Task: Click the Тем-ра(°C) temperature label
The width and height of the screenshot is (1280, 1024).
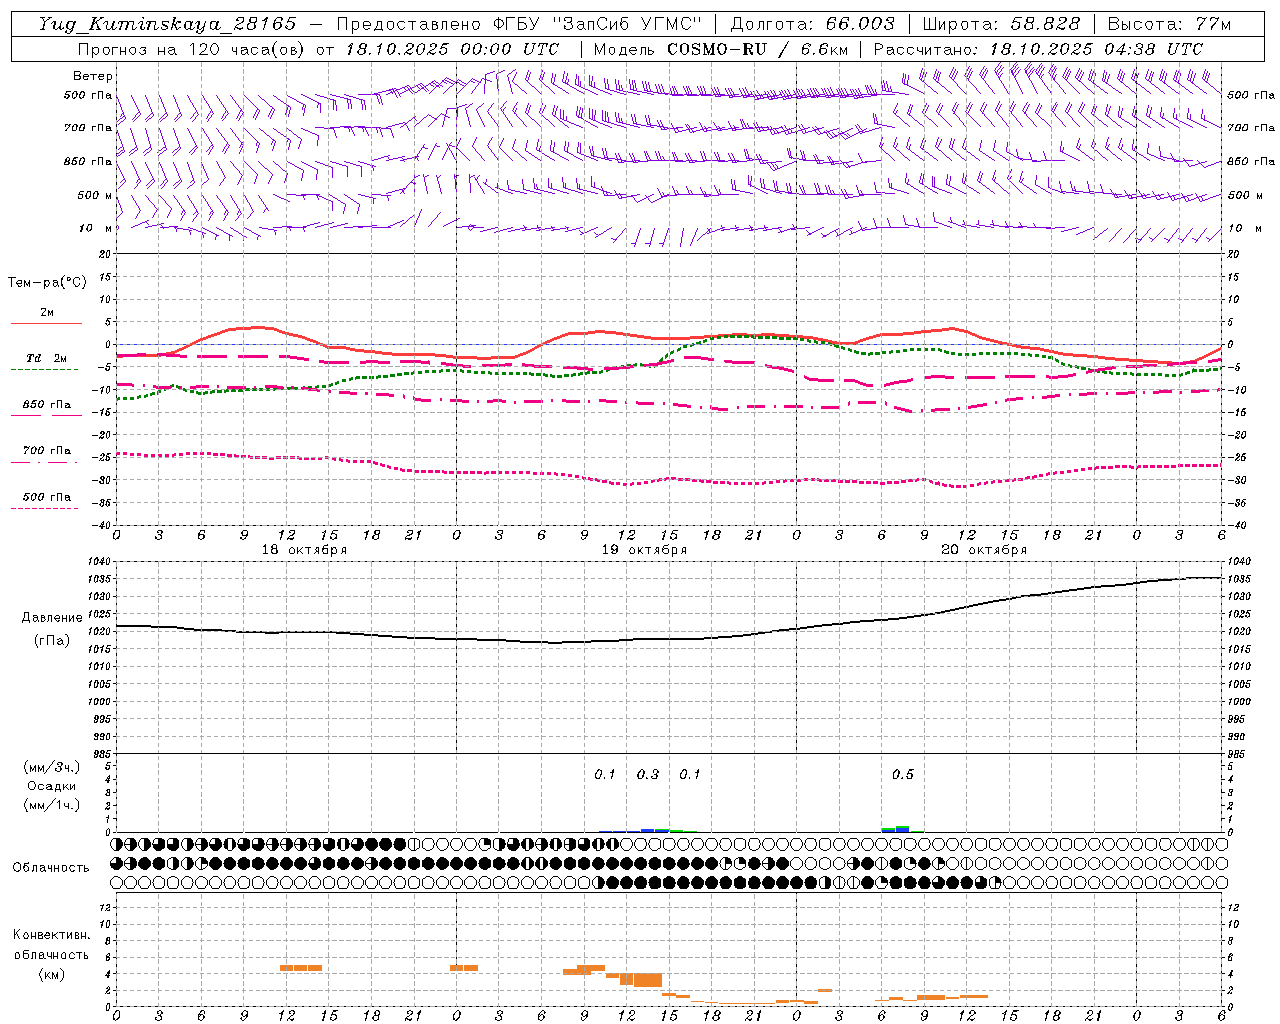Action: pyautogui.click(x=47, y=282)
